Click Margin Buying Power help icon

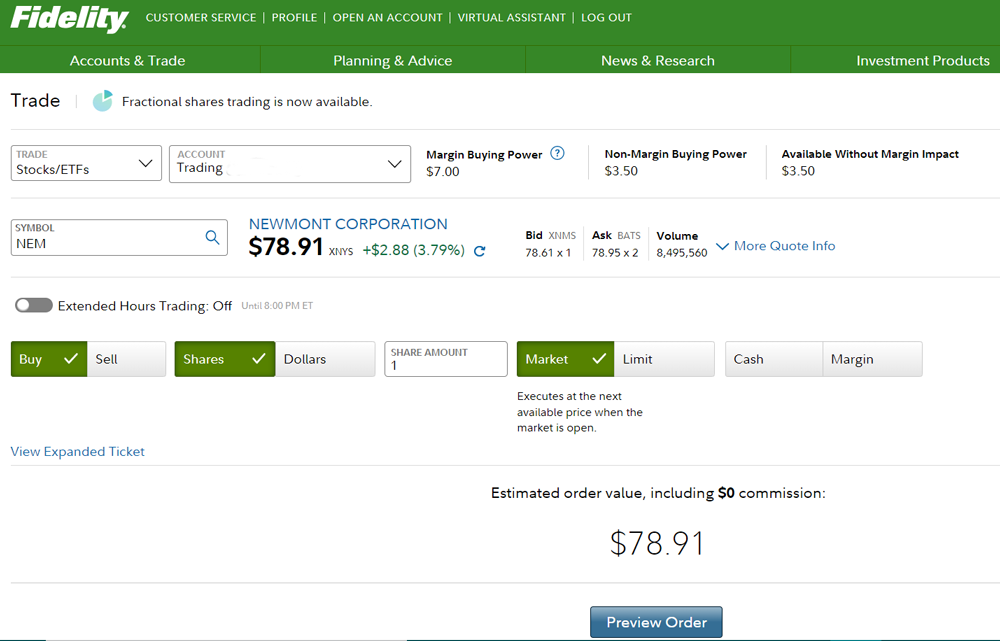(x=557, y=154)
